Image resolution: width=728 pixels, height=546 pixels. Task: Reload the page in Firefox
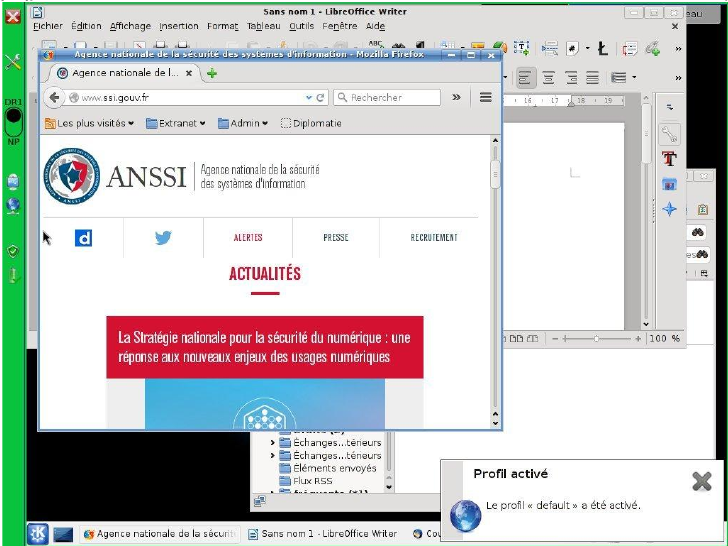pos(320,98)
